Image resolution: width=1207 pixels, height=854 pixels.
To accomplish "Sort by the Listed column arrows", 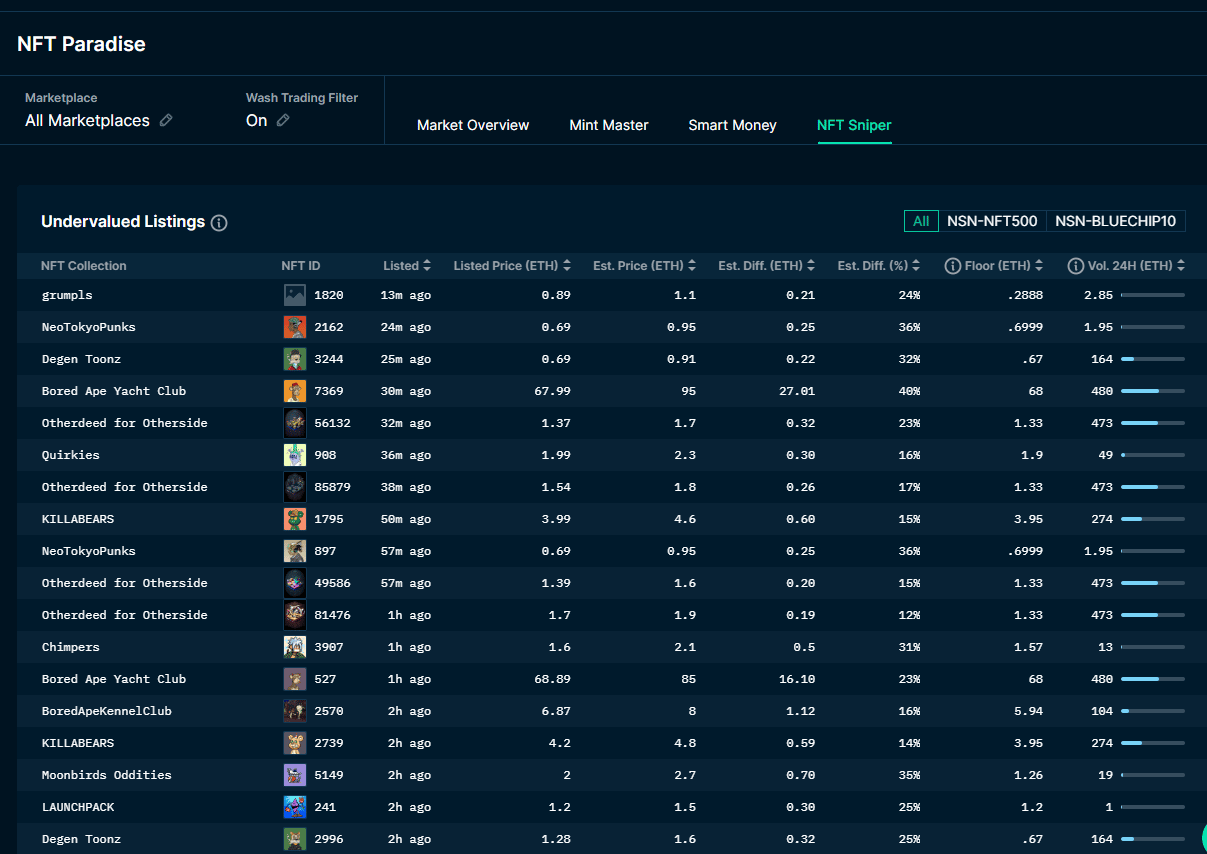I will [x=427, y=266].
